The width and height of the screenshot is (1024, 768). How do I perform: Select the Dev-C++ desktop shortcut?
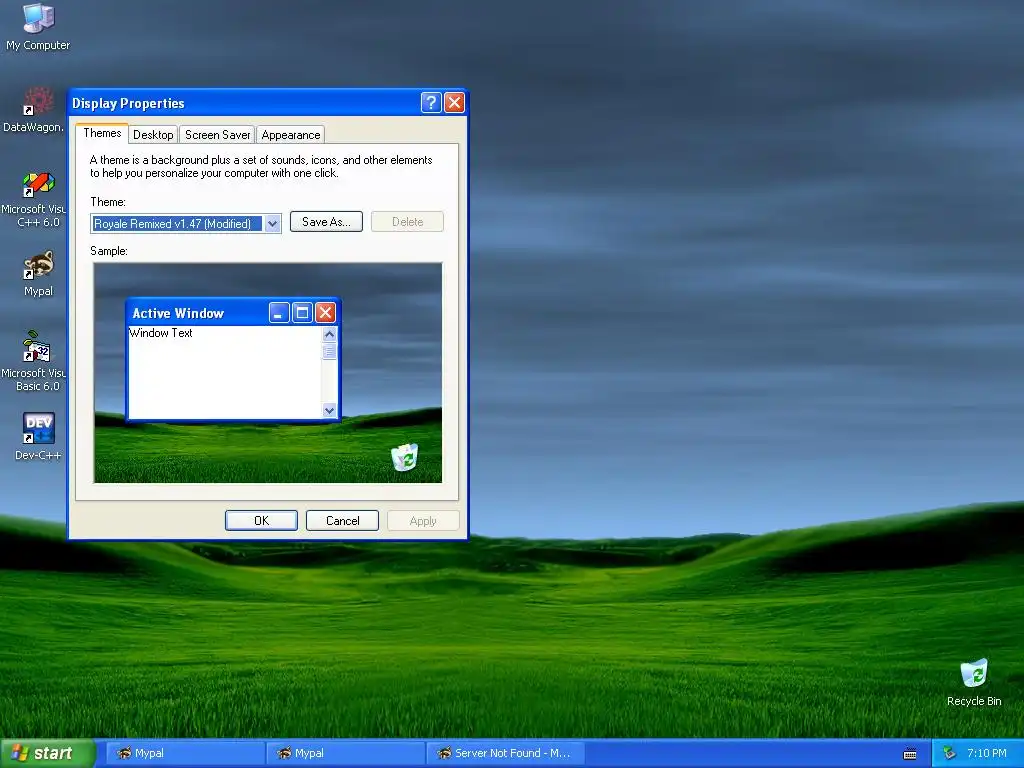pyautogui.click(x=38, y=436)
